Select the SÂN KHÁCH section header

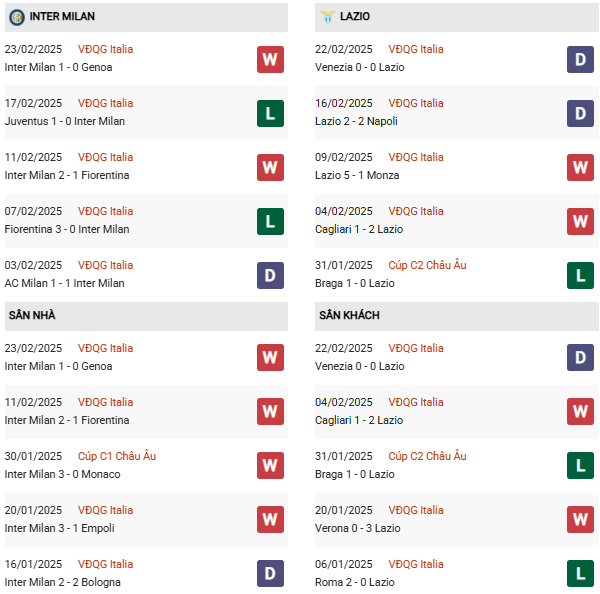pyautogui.click(x=349, y=315)
